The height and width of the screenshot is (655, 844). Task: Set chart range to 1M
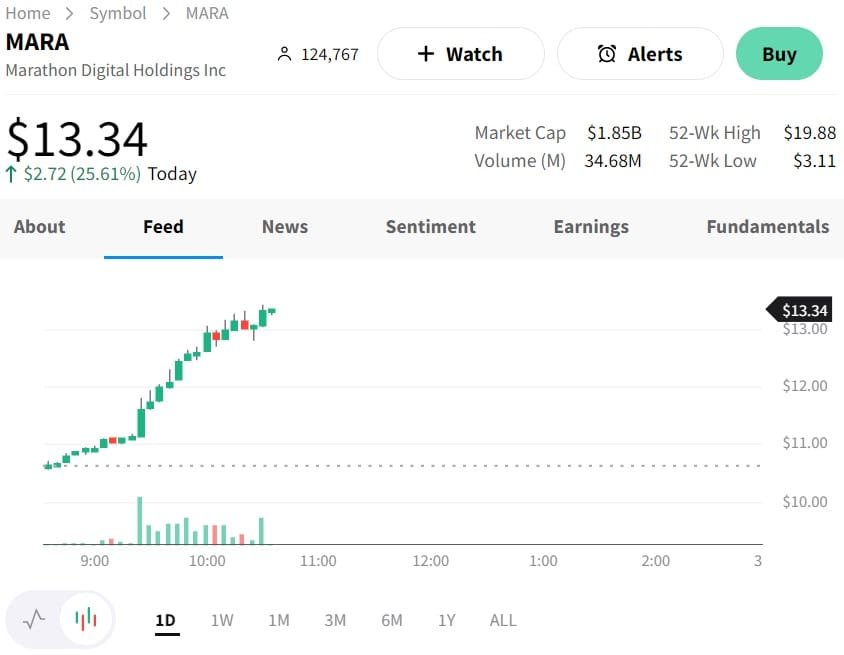(279, 620)
